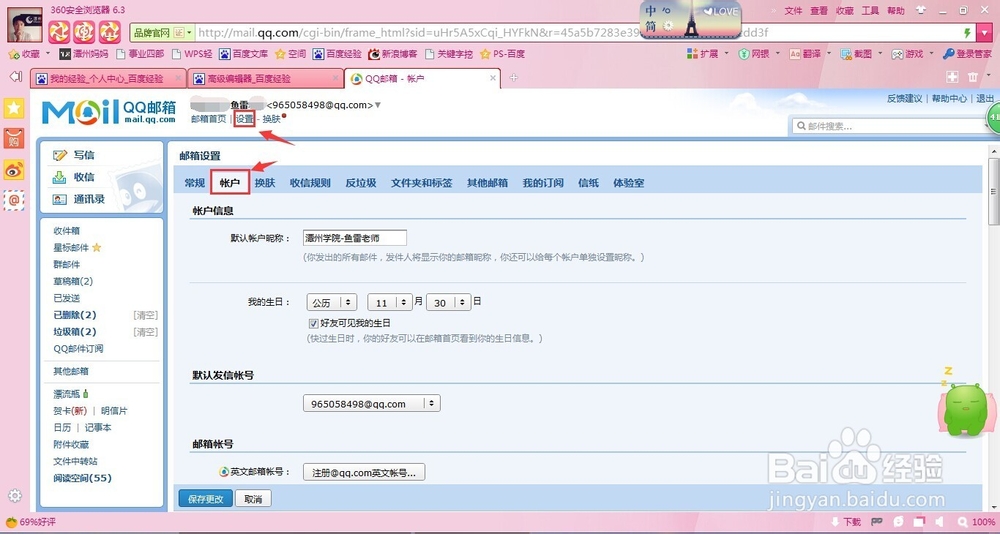The image size is (1000, 534).
Task: Open the address bar history dropdown
Action: point(984,33)
